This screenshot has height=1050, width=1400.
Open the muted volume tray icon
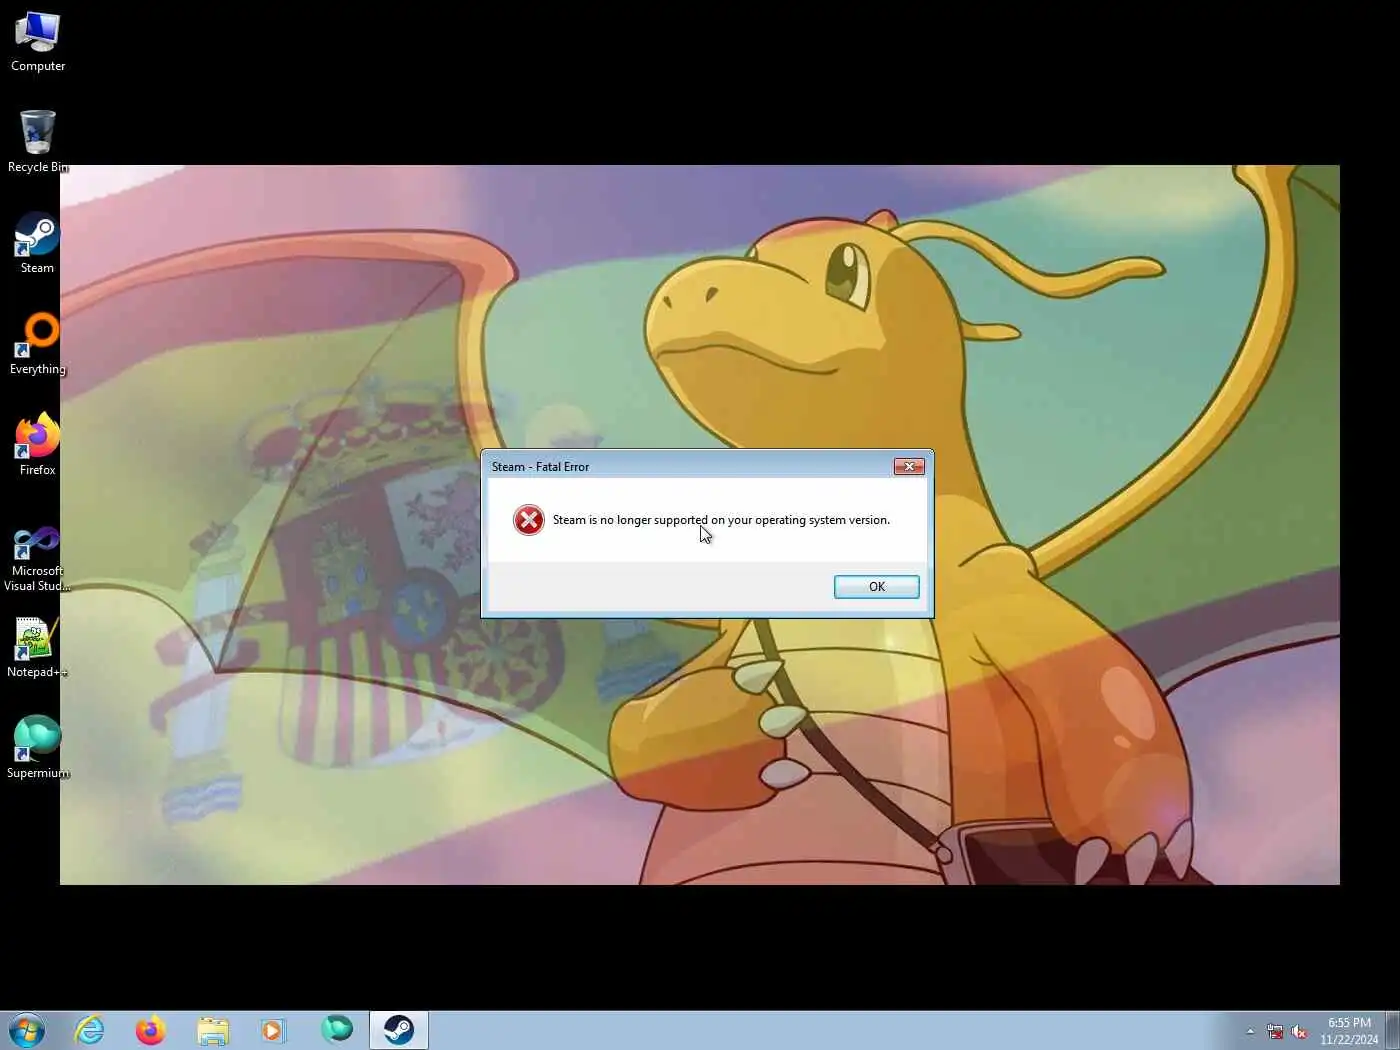pos(1300,1031)
